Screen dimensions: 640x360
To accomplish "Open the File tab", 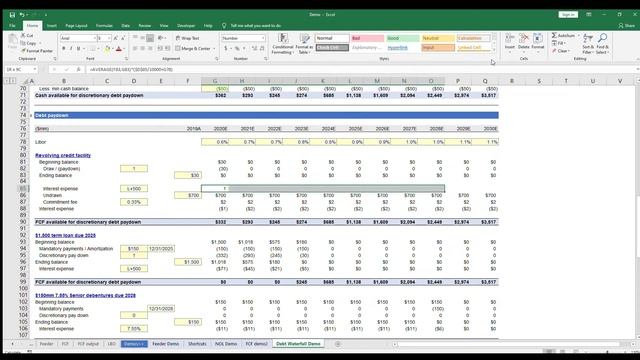I will [12, 26].
